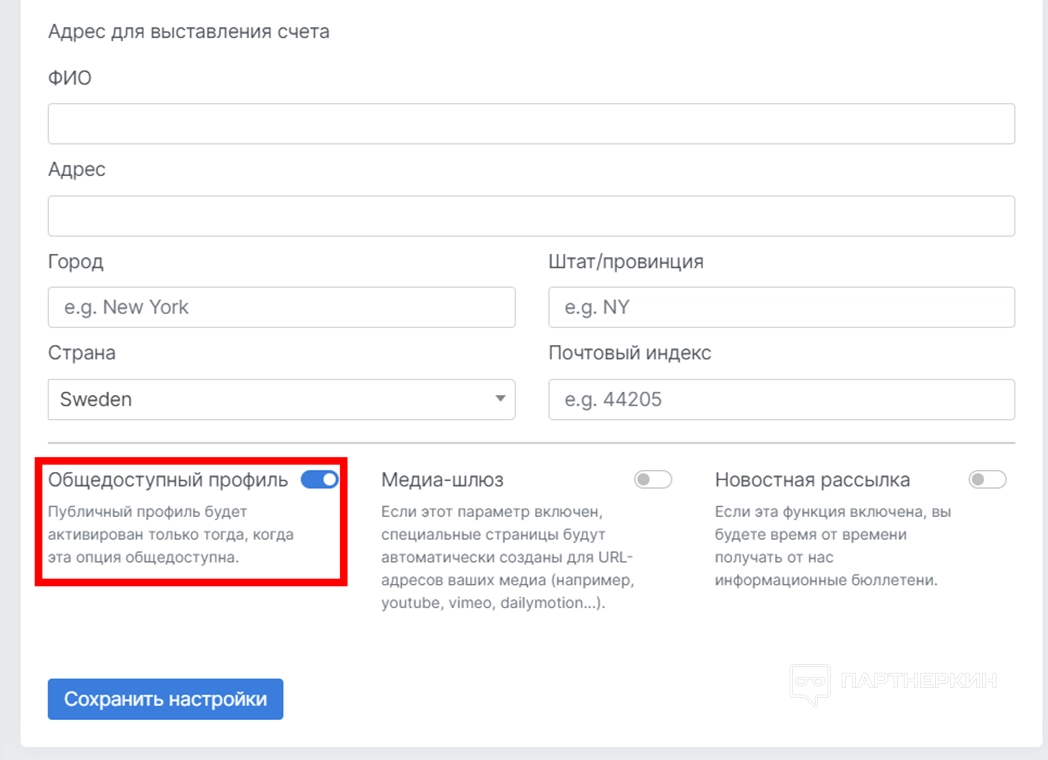Click into the Адрес input box

[x=531, y=216]
